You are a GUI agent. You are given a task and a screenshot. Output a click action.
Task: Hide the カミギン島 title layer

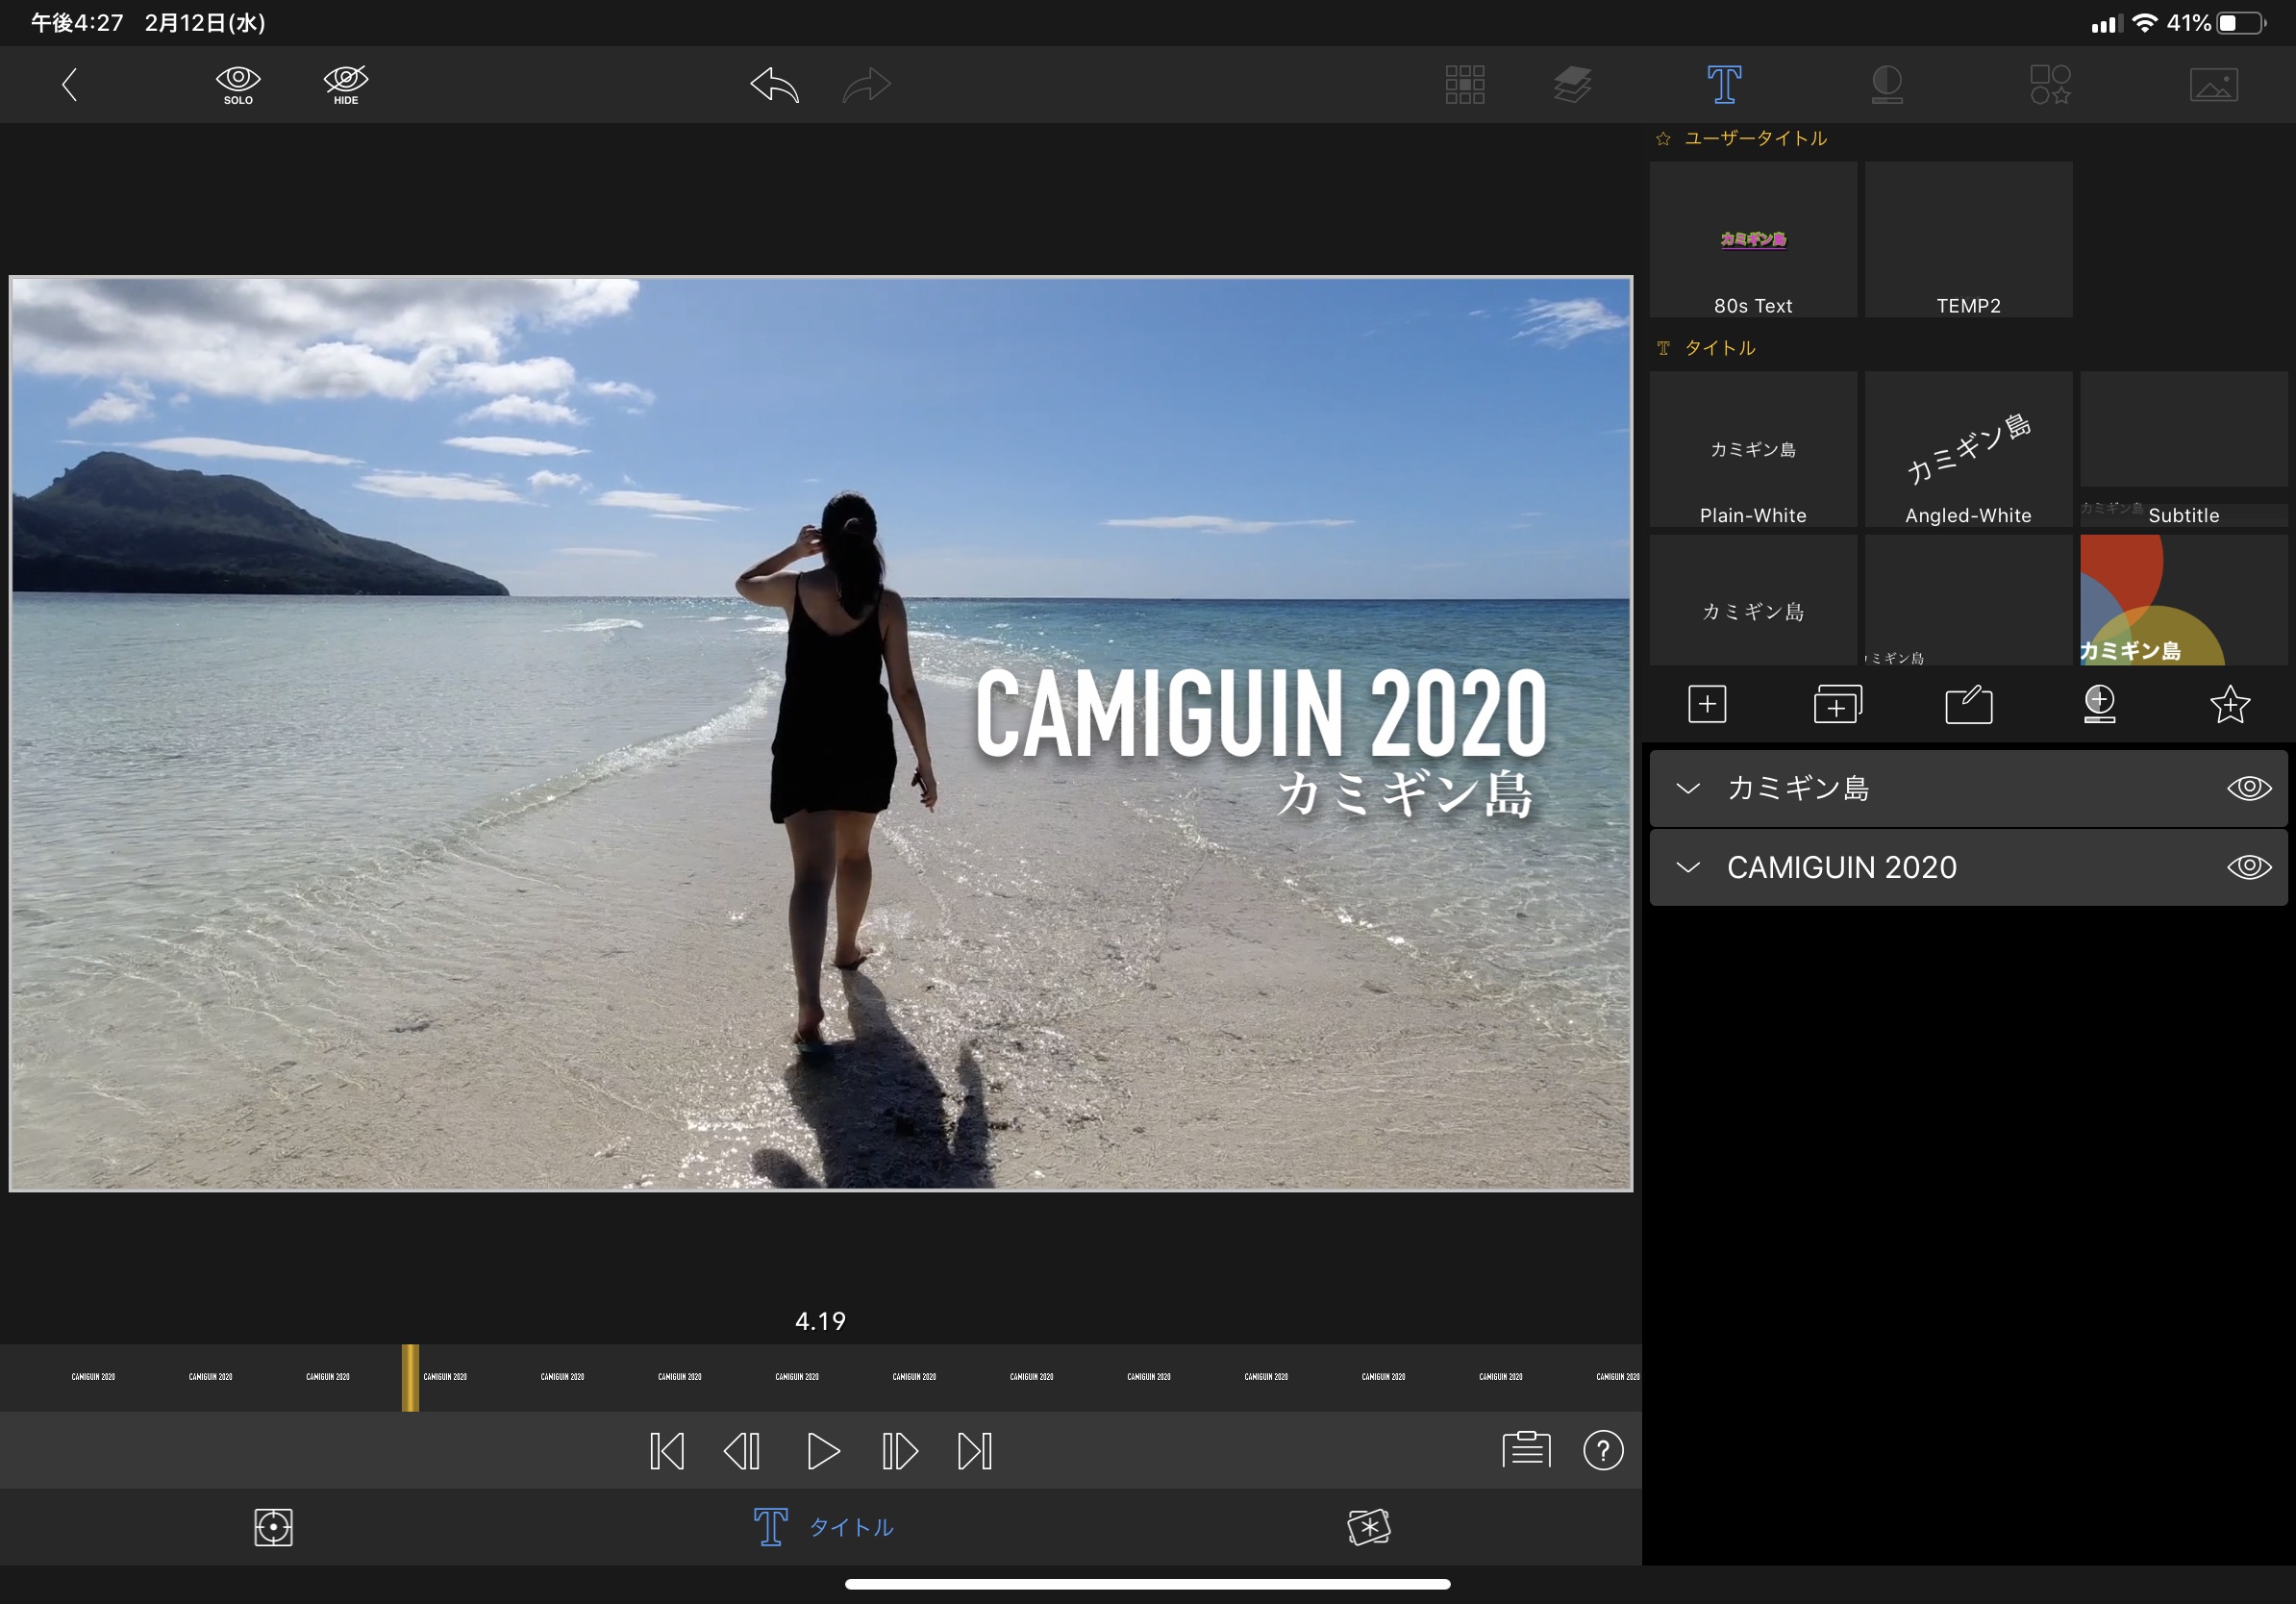coord(2248,788)
